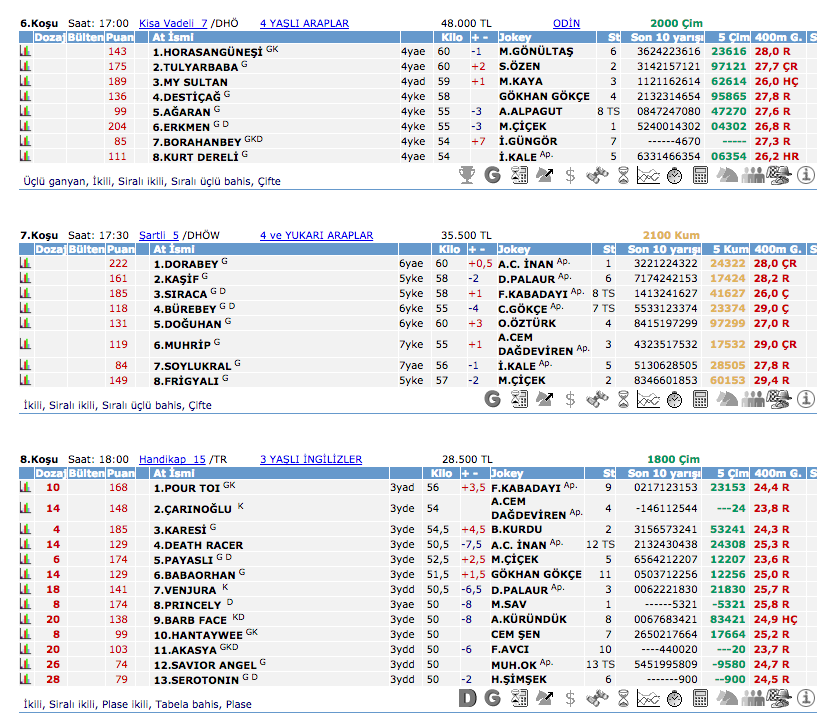Click binoculars icon under race 7
The height and width of the screenshot is (725, 837).
[x=596, y=399]
